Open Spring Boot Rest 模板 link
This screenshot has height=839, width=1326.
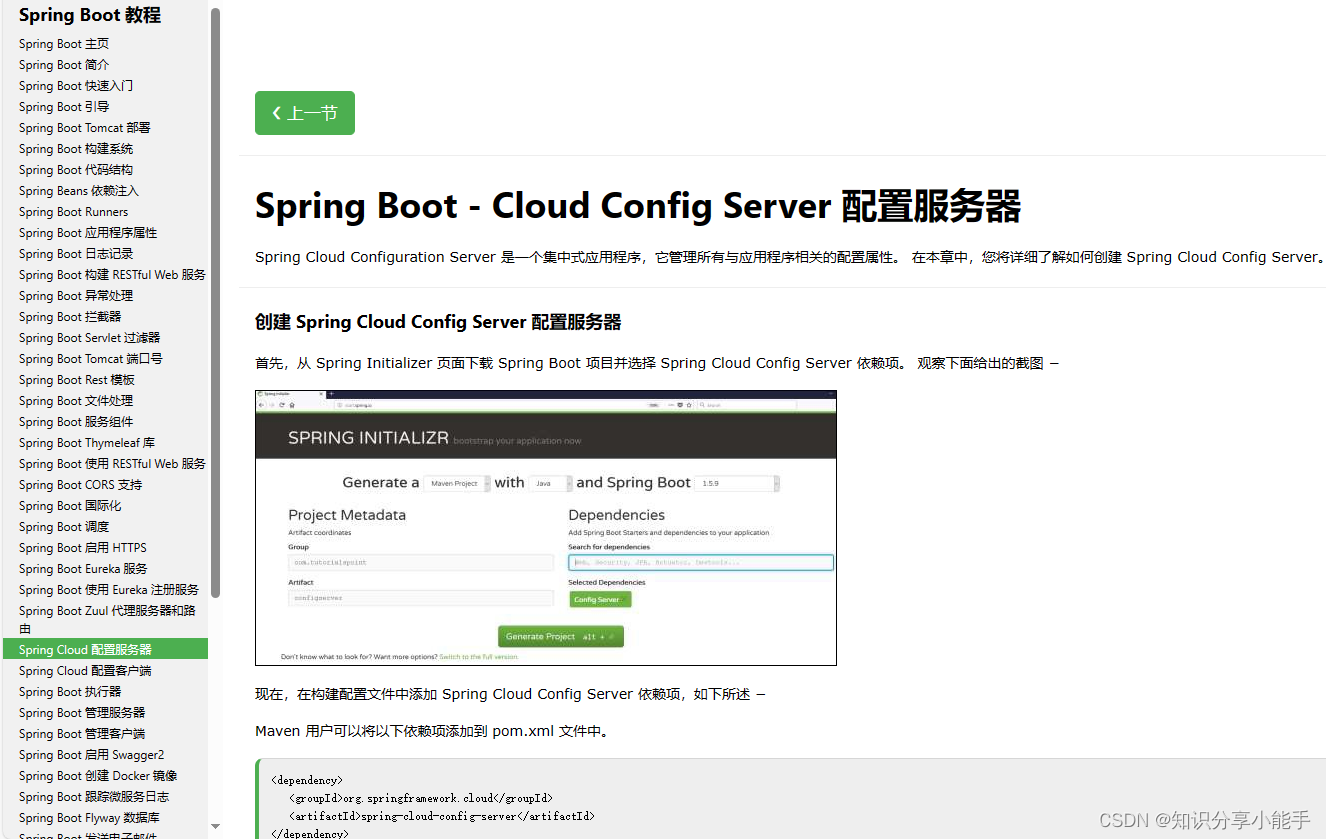point(77,380)
